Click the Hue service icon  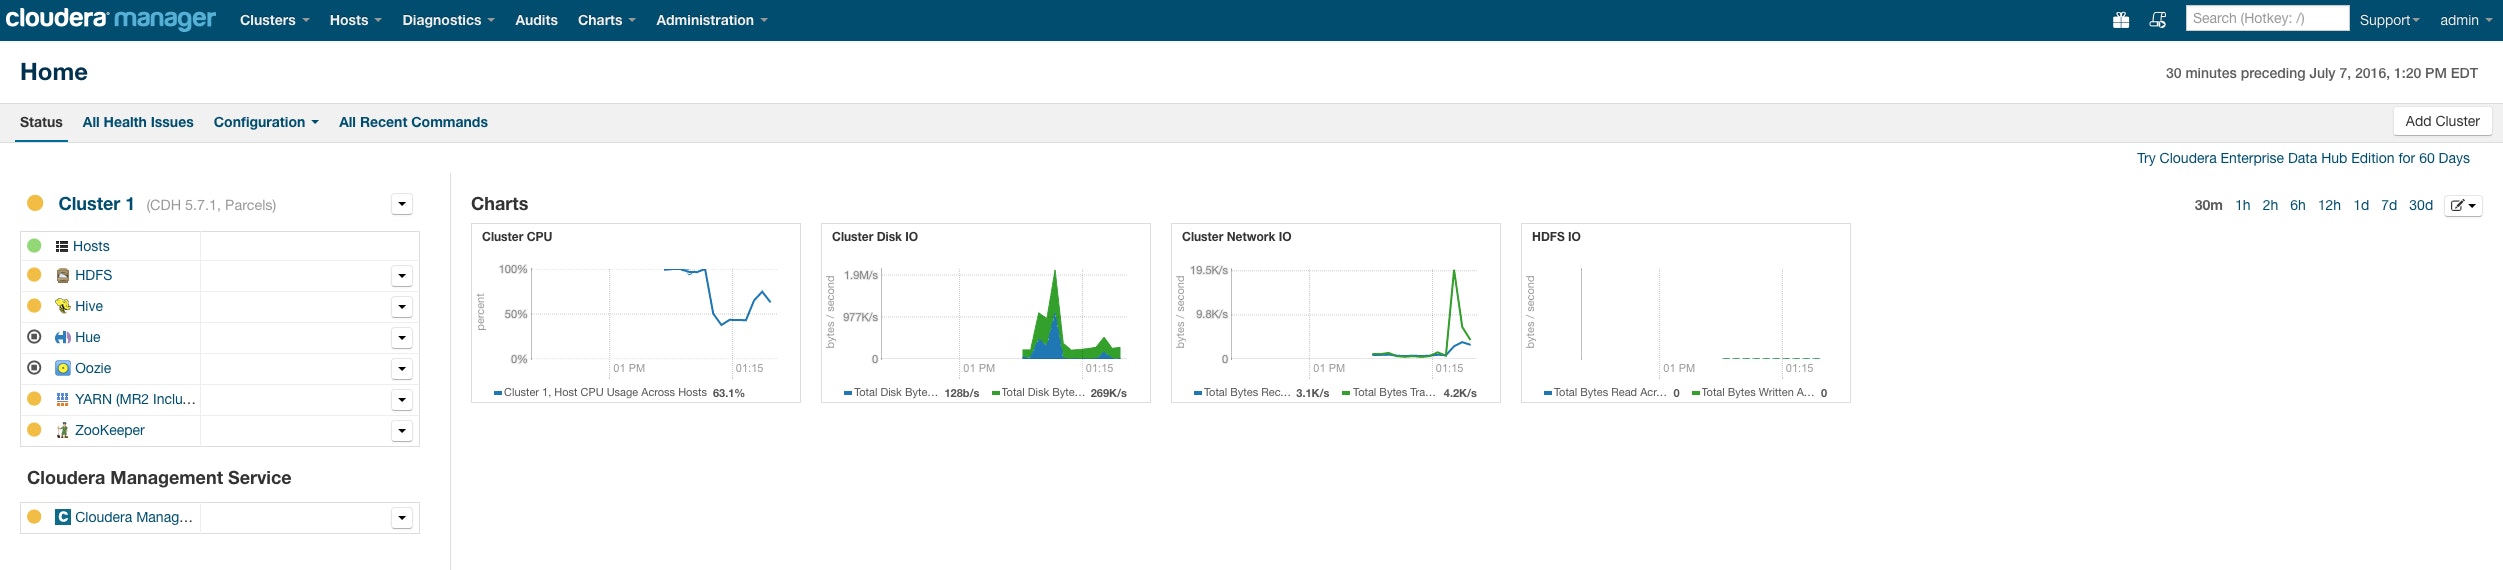(63, 337)
